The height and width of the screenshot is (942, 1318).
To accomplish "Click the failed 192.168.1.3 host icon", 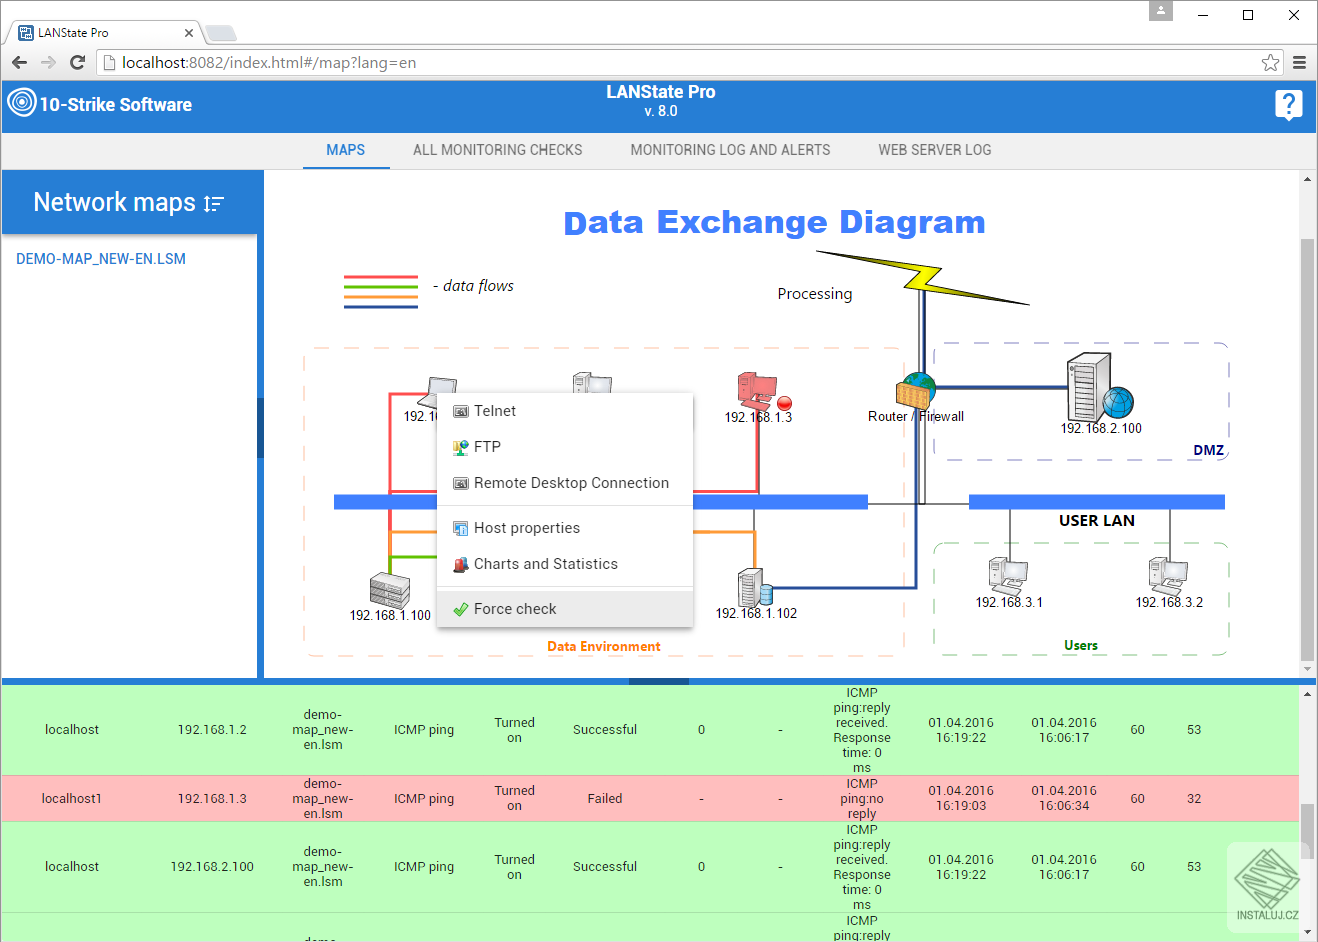I will [x=756, y=390].
